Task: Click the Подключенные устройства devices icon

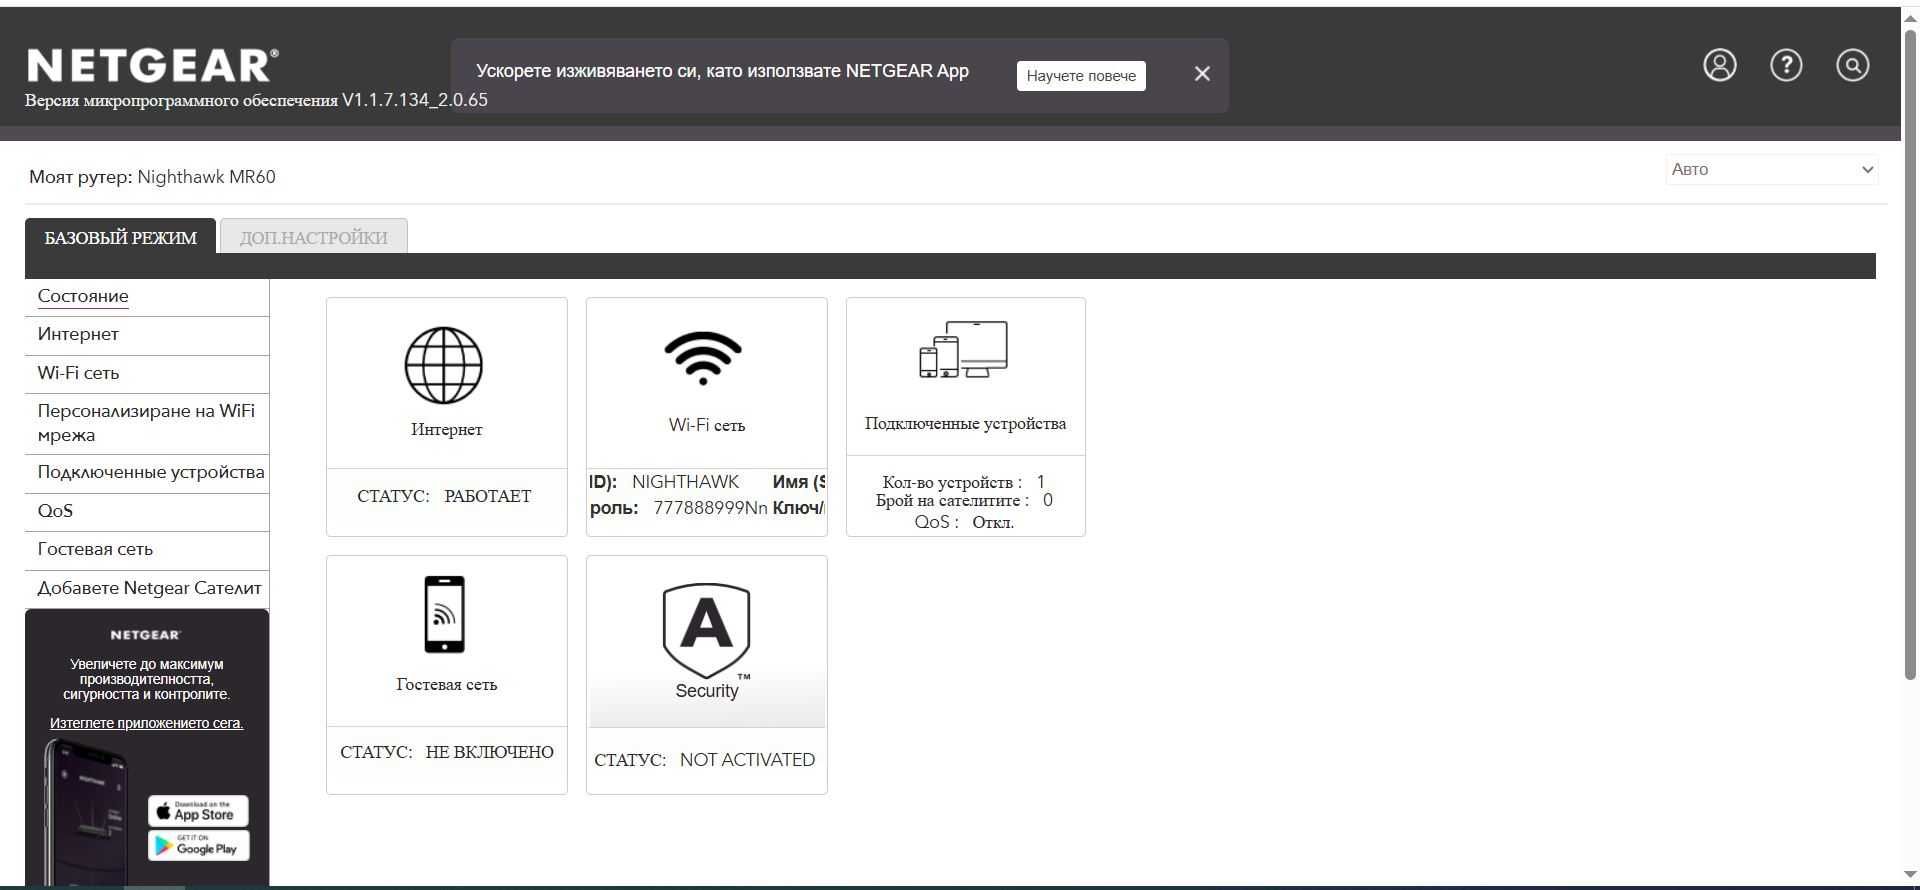Action: pyautogui.click(x=964, y=350)
